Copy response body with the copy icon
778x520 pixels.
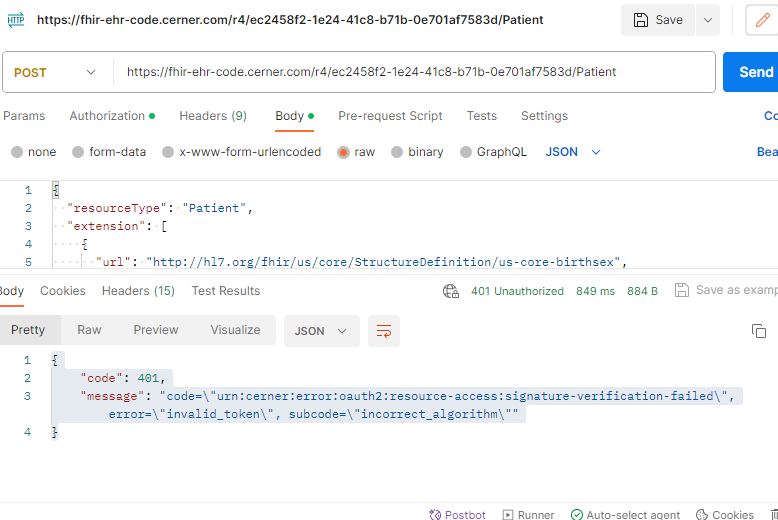tap(758, 331)
